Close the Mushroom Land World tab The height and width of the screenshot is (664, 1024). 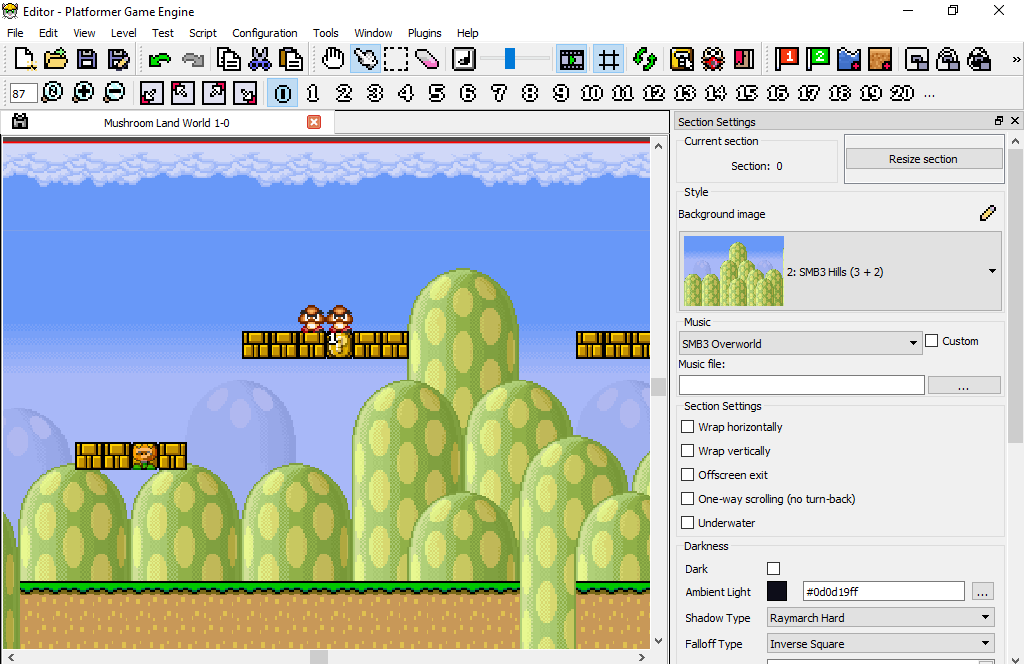(314, 122)
